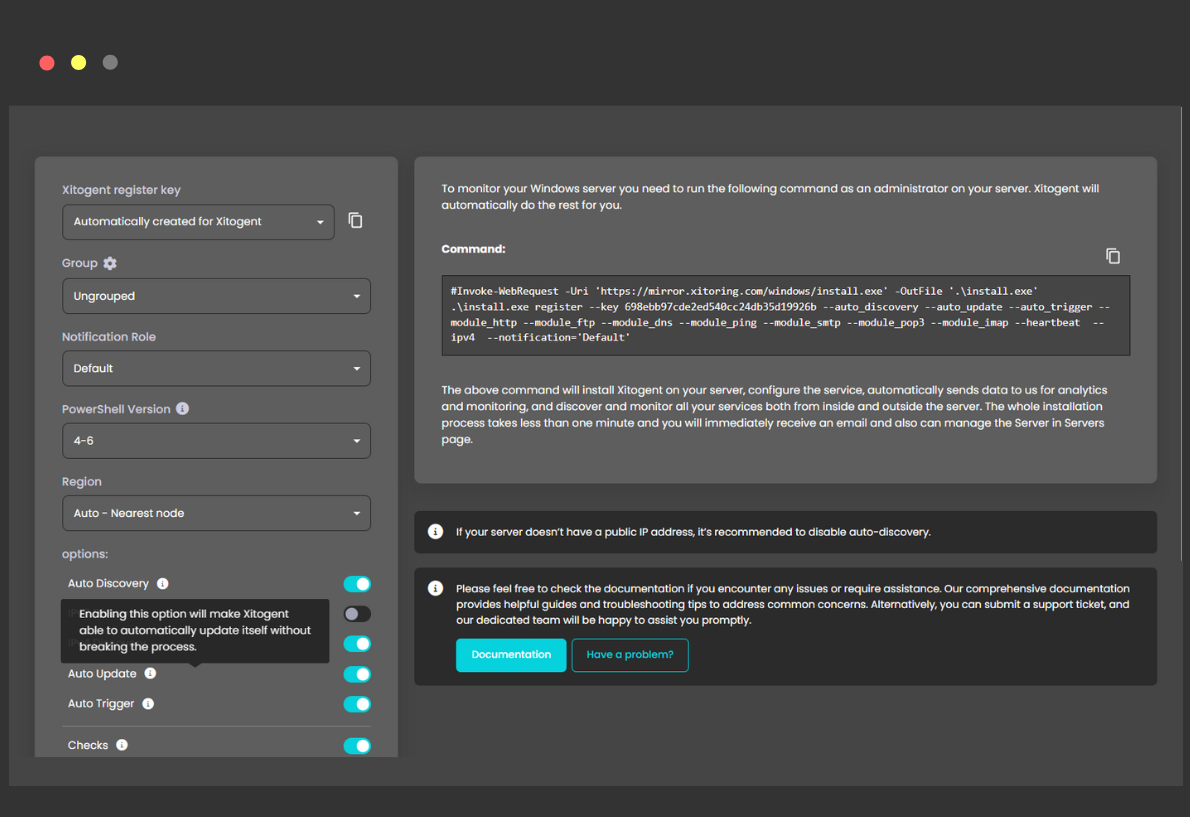Click Auto Trigger info icon
Screen dimensions: 1190x817
[x=148, y=703]
